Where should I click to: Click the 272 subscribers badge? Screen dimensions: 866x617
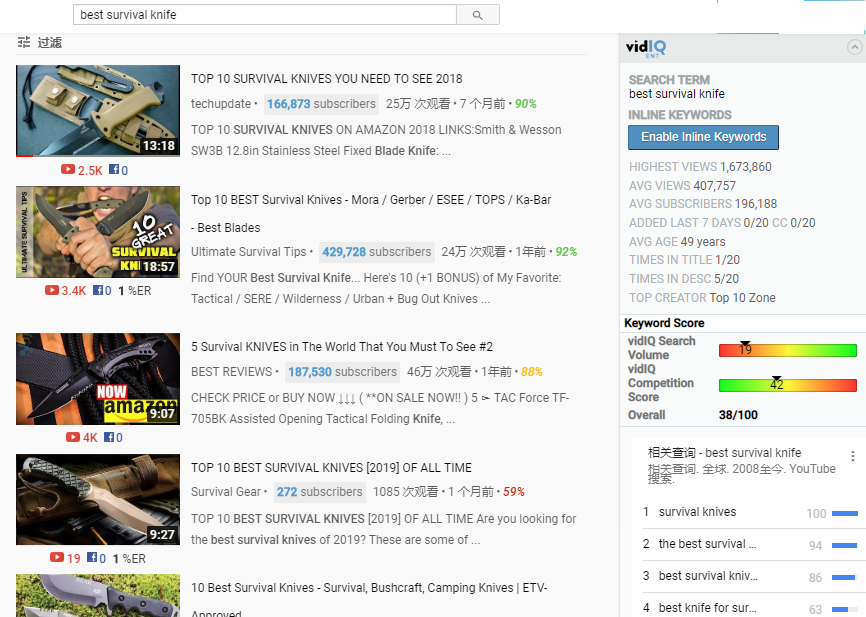point(319,492)
